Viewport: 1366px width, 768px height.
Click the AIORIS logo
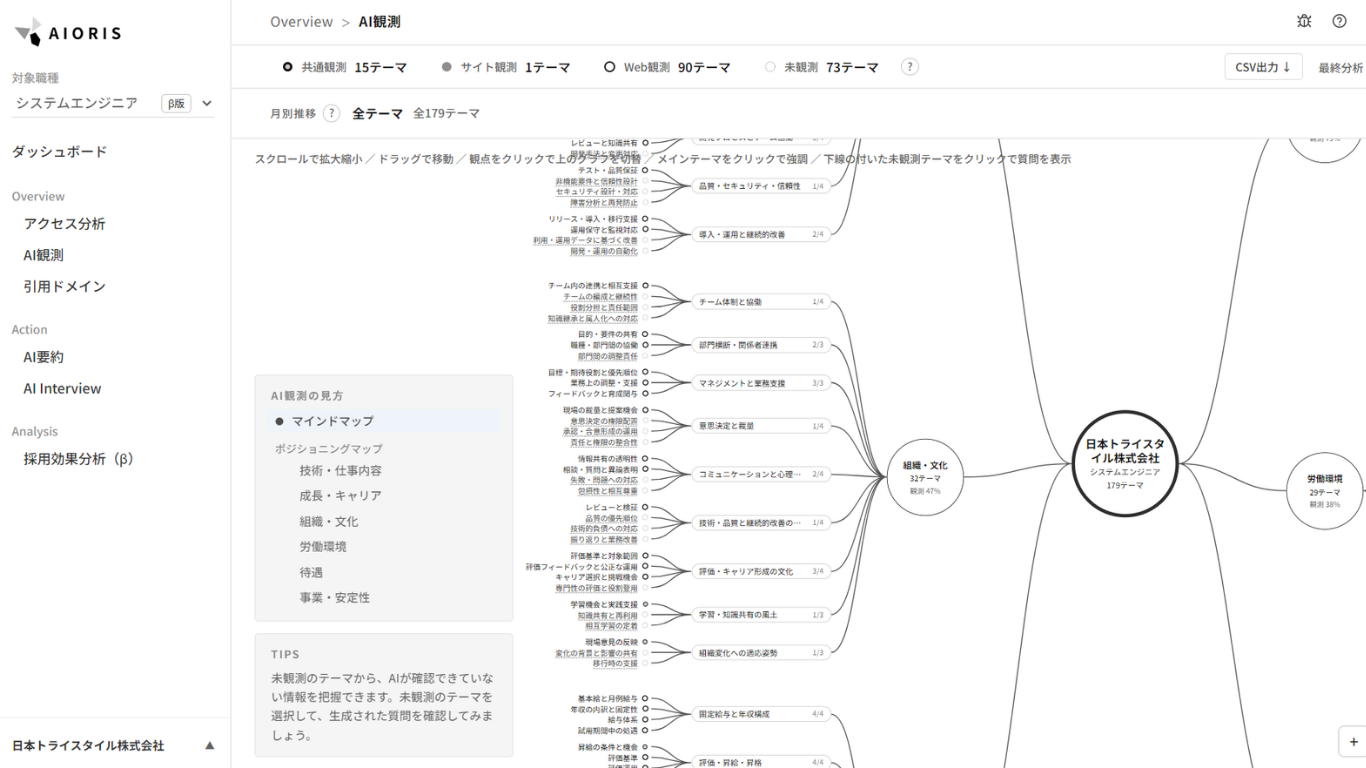(x=68, y=33)
